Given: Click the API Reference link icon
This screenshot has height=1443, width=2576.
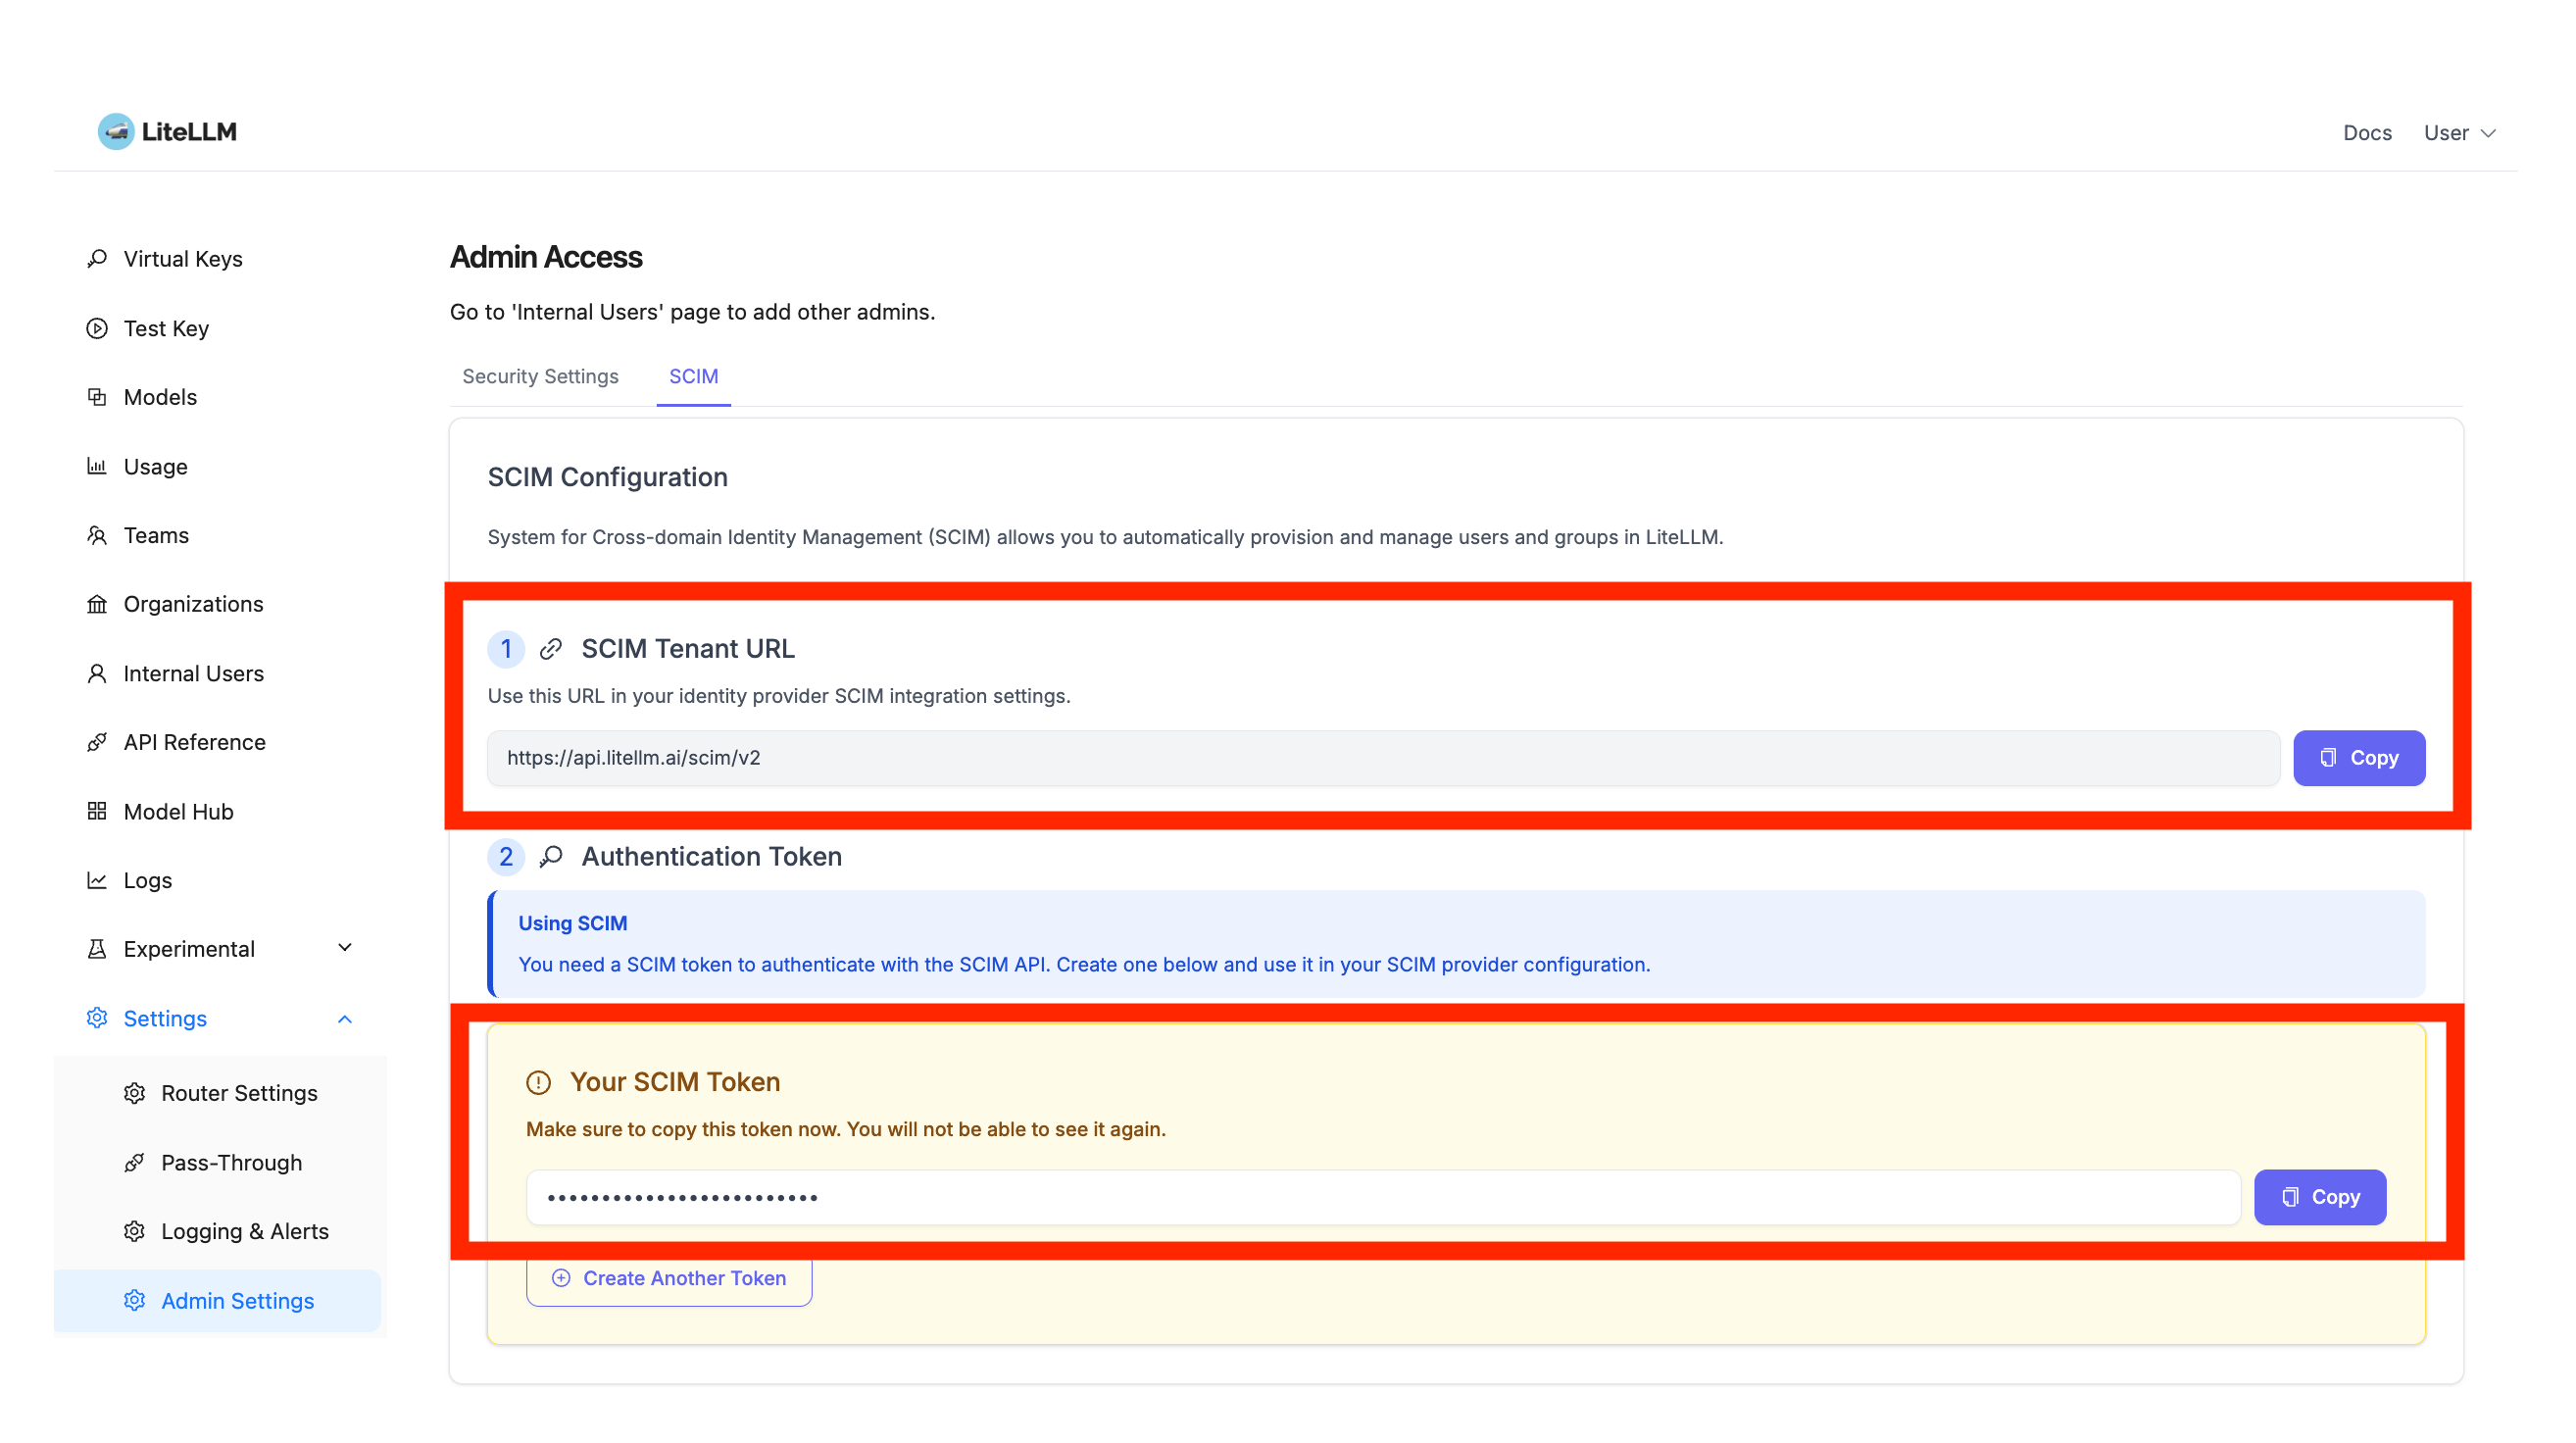Looking at the screenshot, I should point(97,742).
